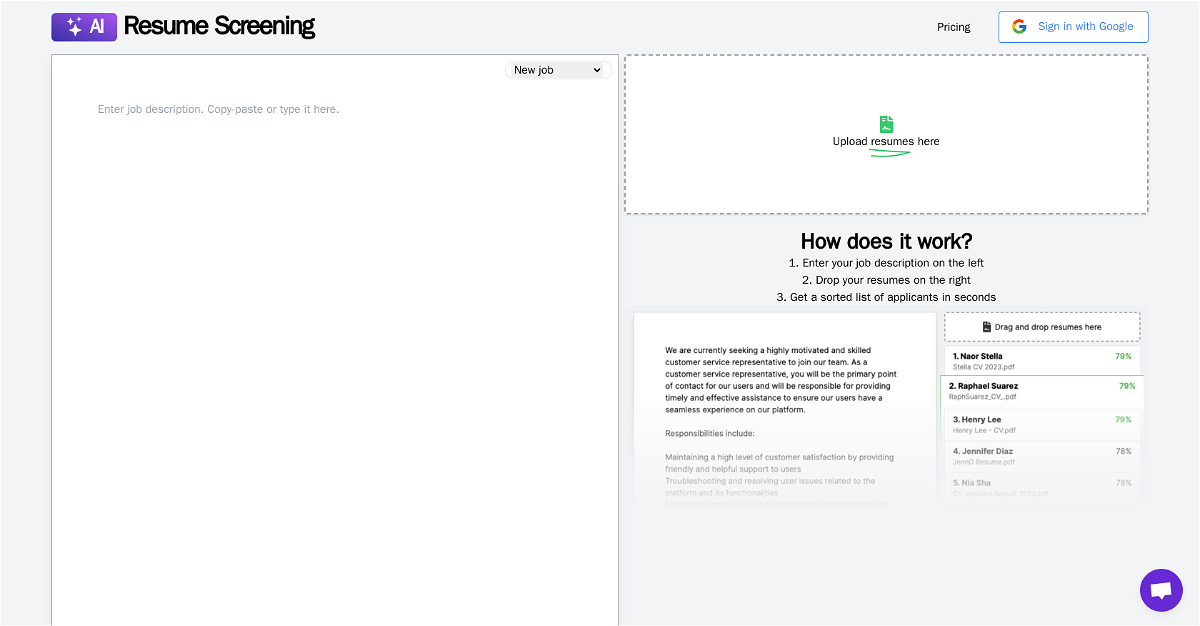Click the green resume file upload icon
This screenshot has height=626, width=1200.
tap(886, 124)
